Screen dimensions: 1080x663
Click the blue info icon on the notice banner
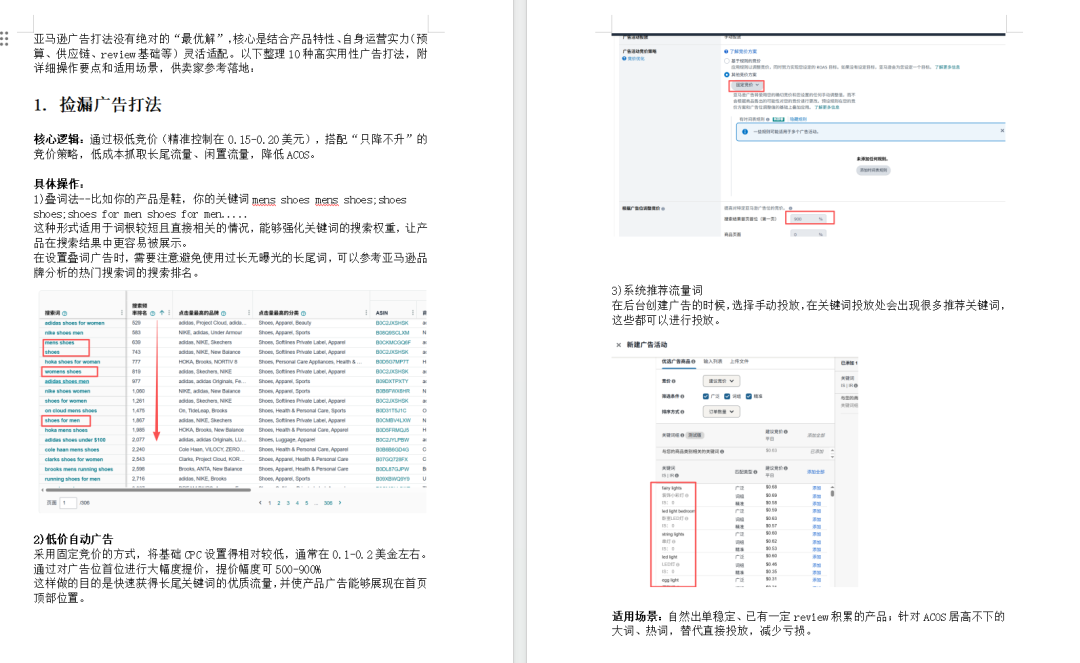[745, 131]
